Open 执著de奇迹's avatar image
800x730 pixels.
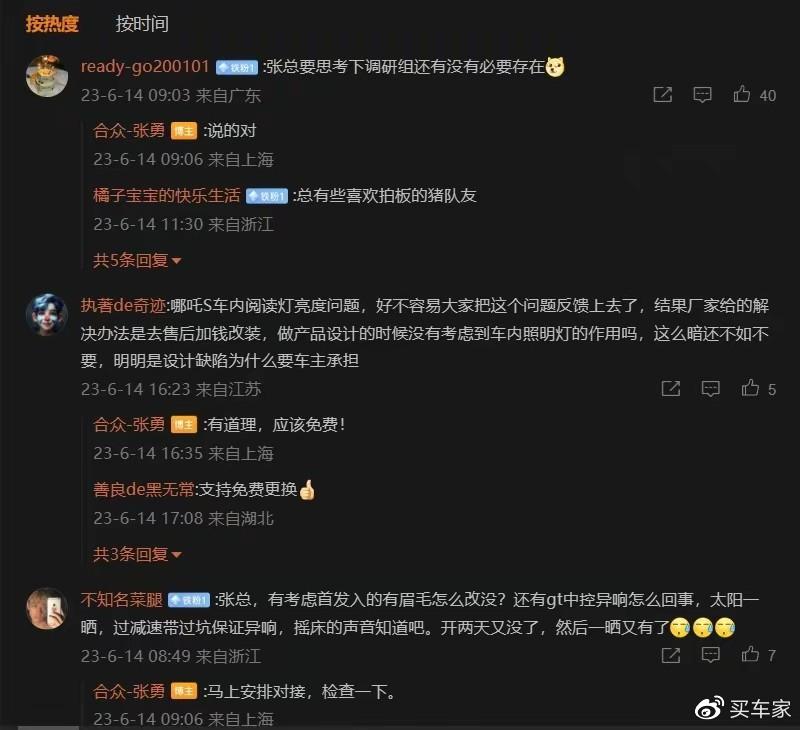tap(47, 314)
